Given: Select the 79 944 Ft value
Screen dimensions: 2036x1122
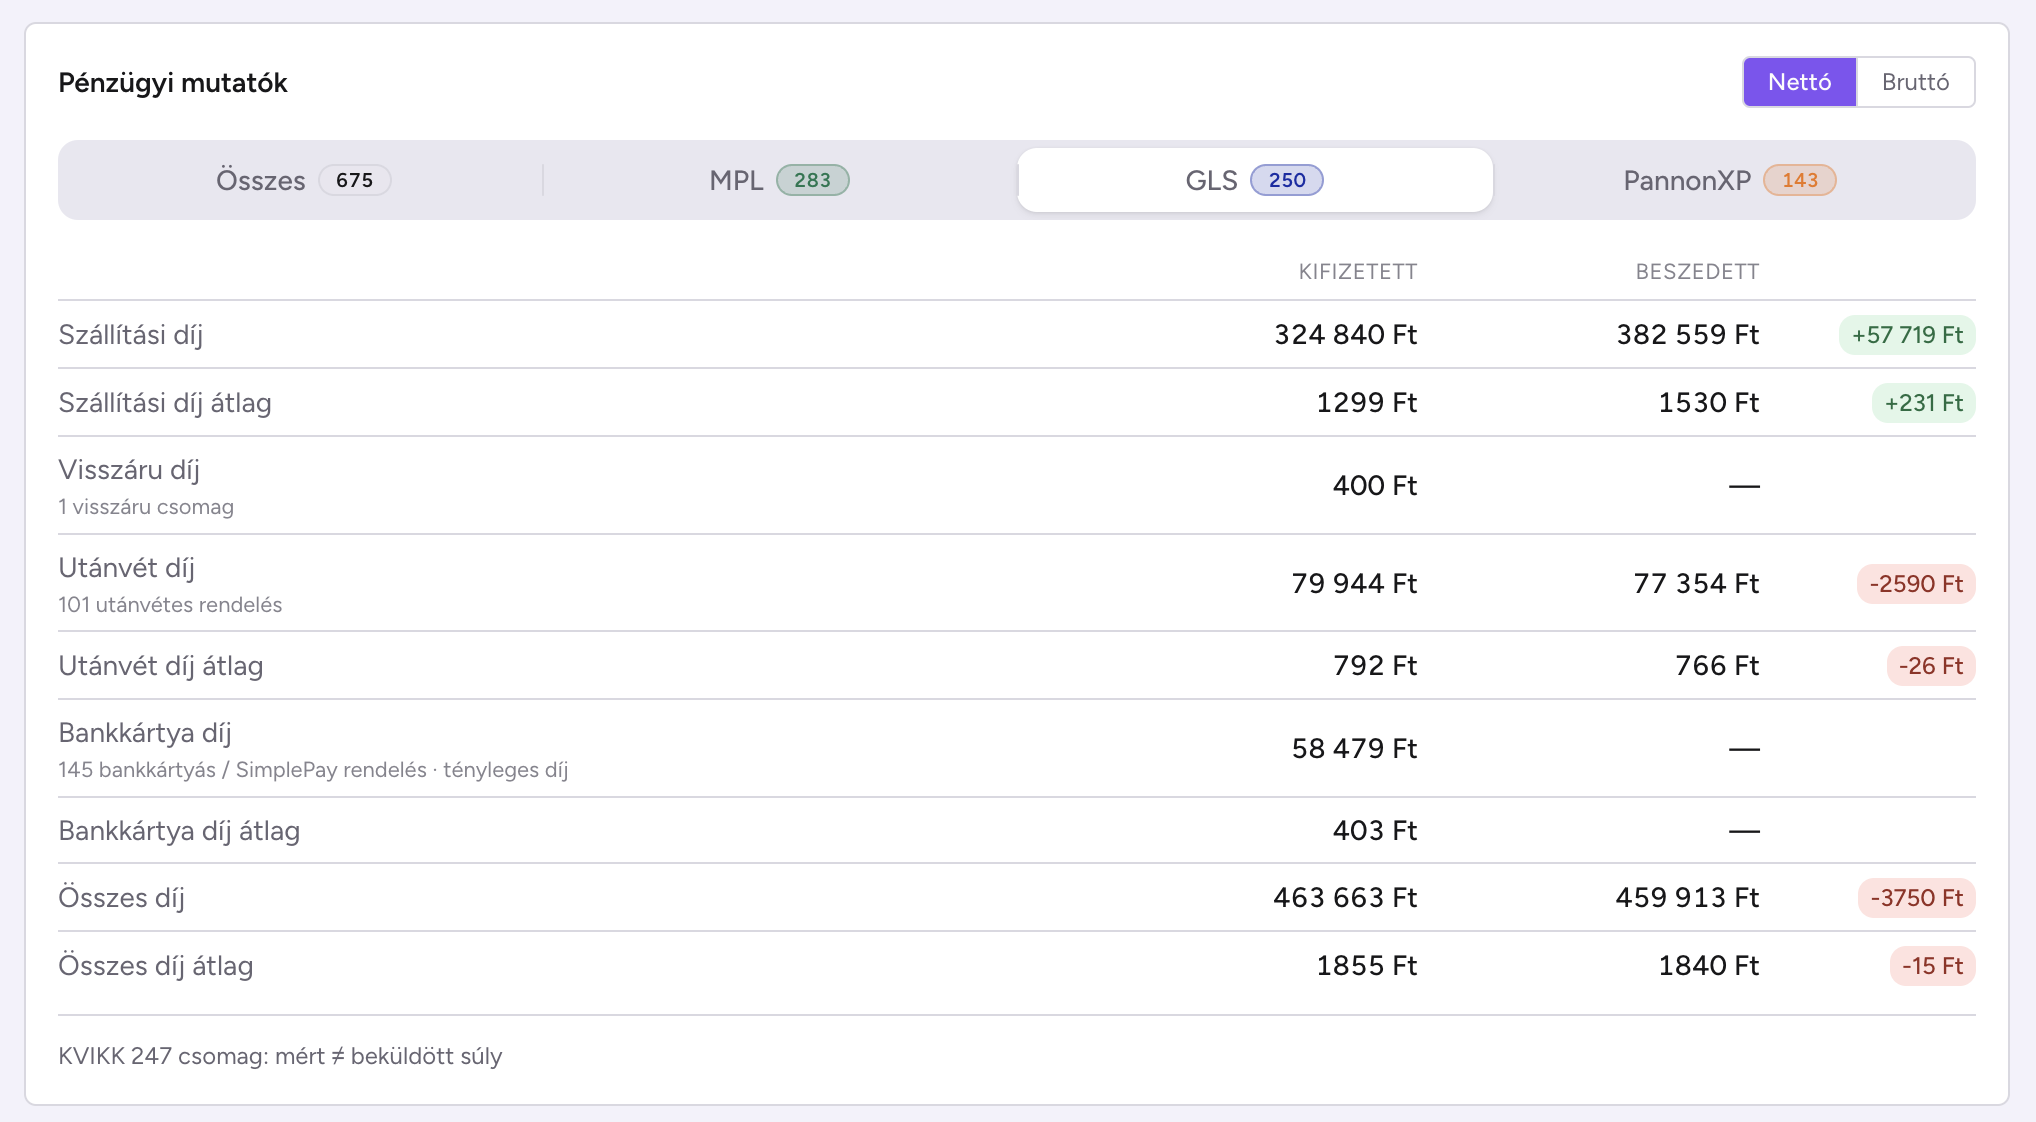Looking at the screenshot, I should [x=1354, y=584].
